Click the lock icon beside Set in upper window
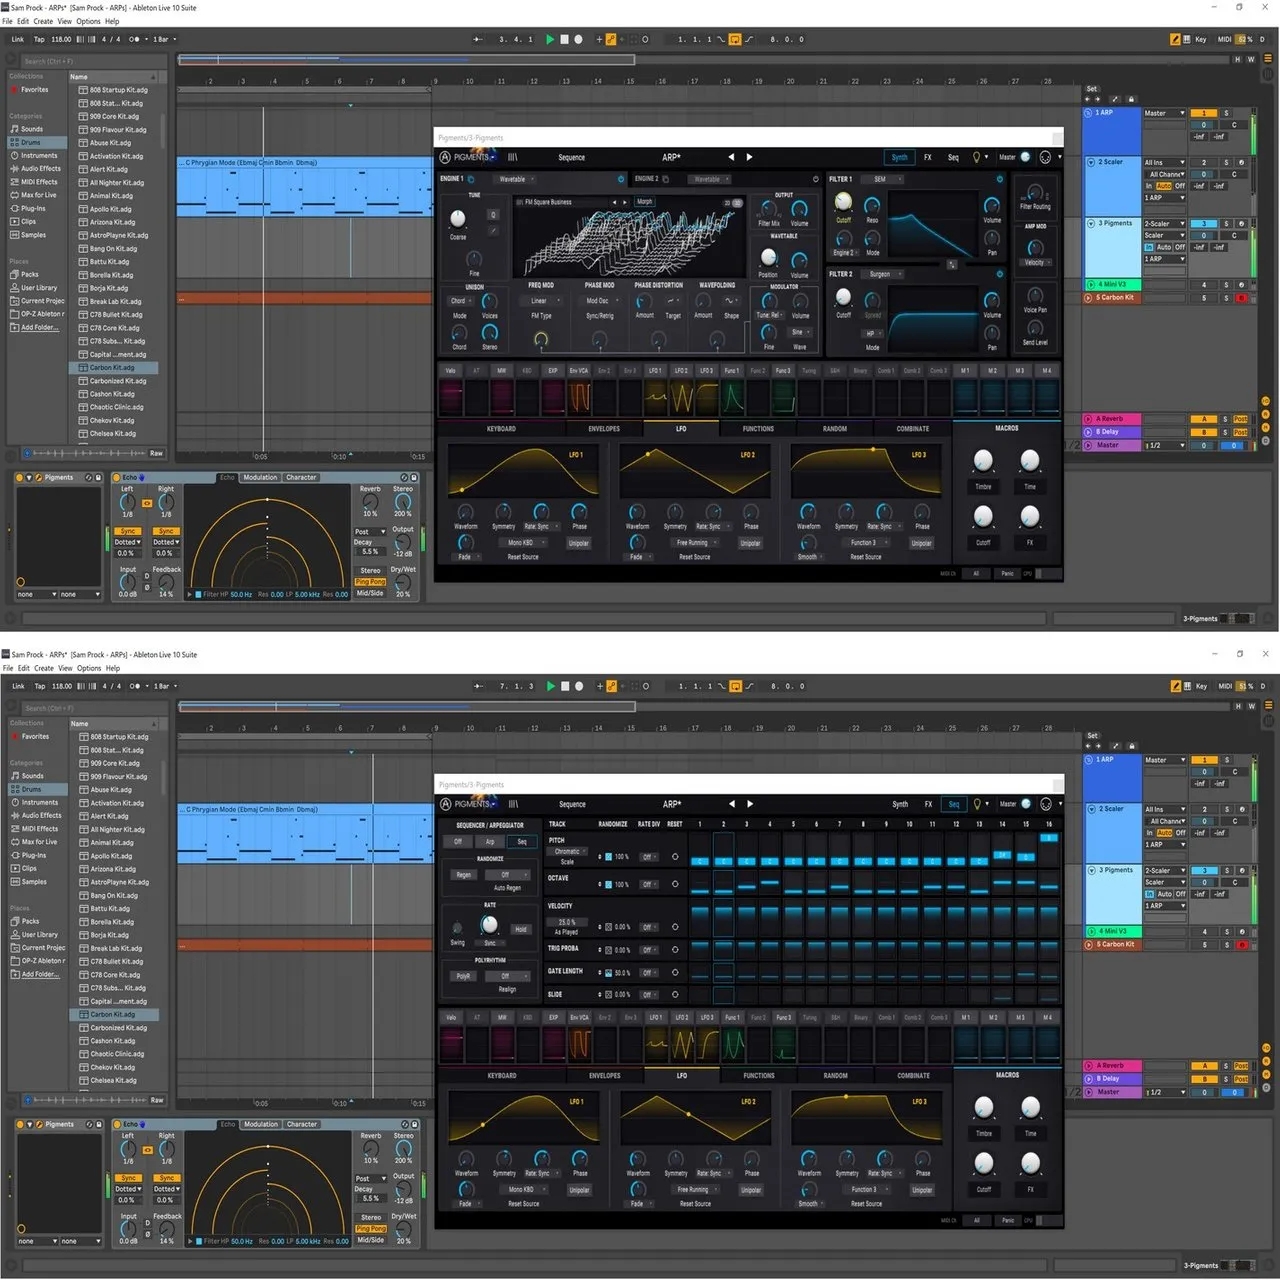The image size is (1280, 1280). coord(1131,99)
